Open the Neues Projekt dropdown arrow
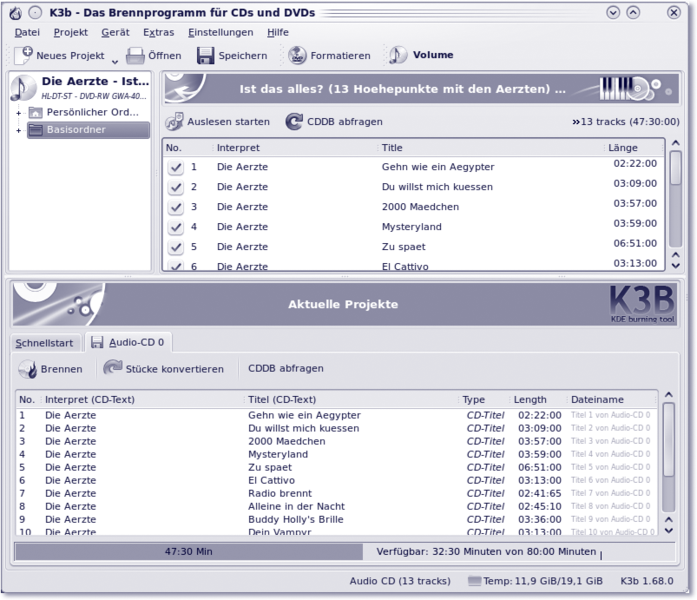The width and height of the screenshot is (697, 600). pos(115,61)
